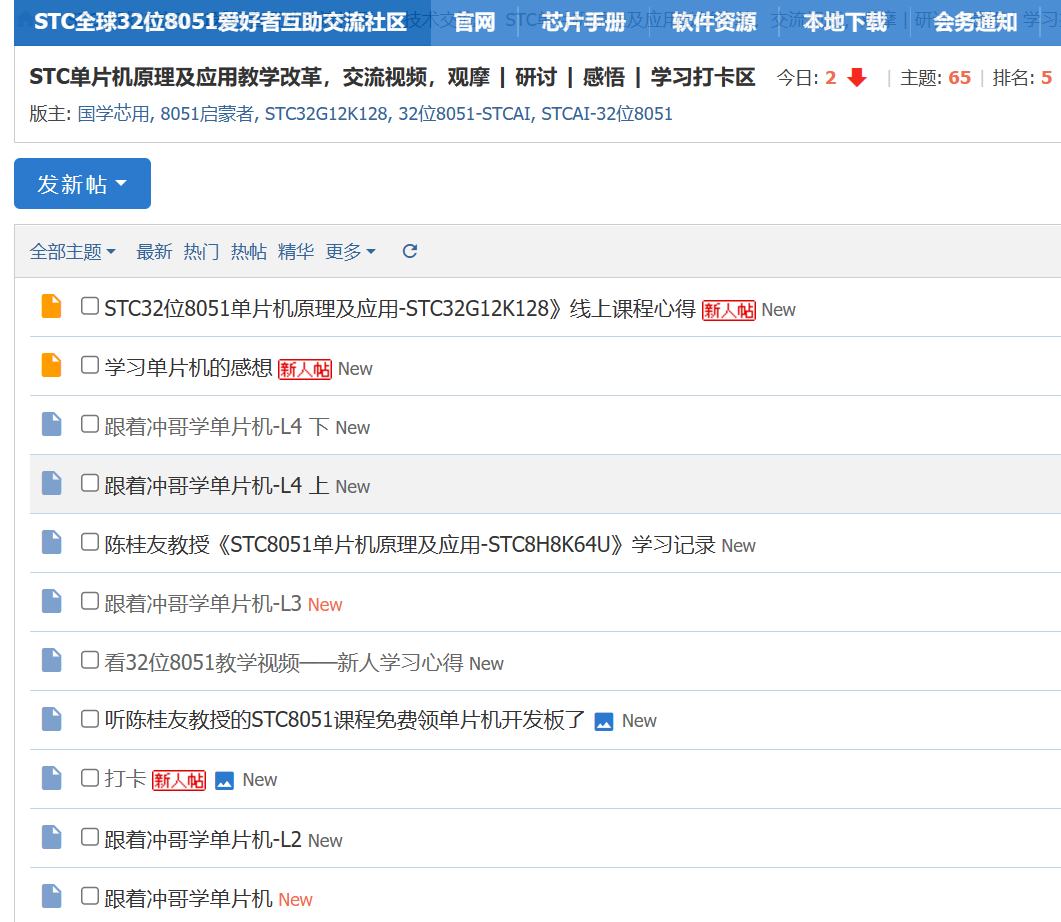Click the image attachment icon on 听陈桂友教授 thread
1061x922 pixels.
tap(604, 721)
